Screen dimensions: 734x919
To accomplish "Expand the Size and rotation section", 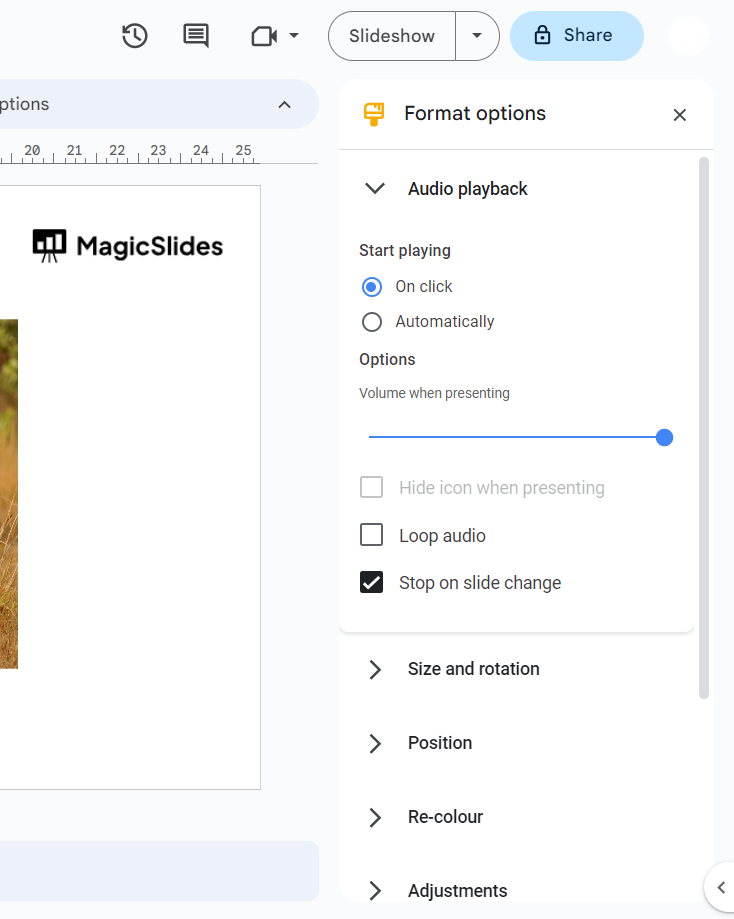I will pos(375,669).
